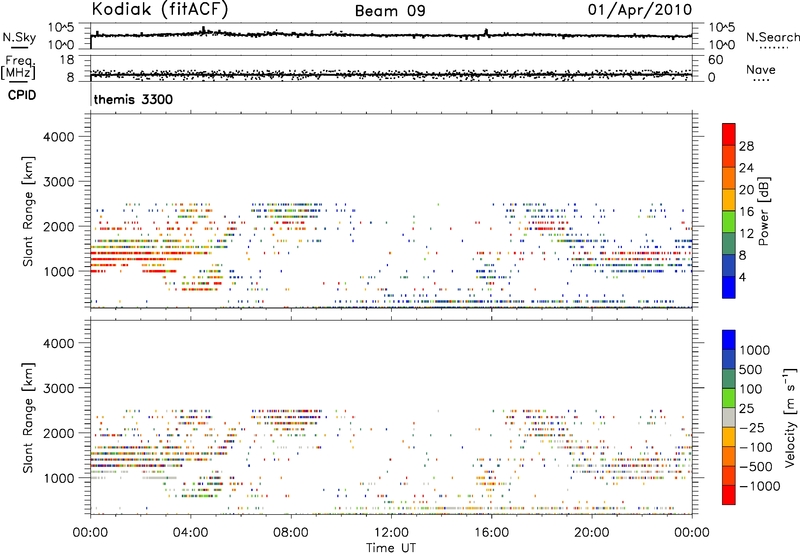Pick the red bottom segment of Velocity colorbar
The width and height of the screenshot is (800, 554).
tap(729, 495)
